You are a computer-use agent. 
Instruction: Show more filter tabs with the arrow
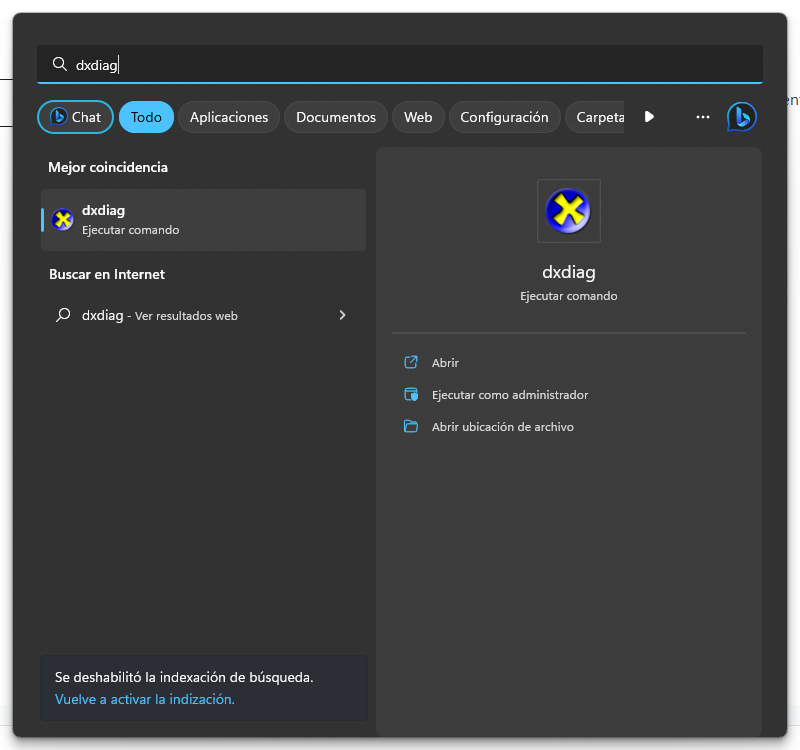pos(649,117)
